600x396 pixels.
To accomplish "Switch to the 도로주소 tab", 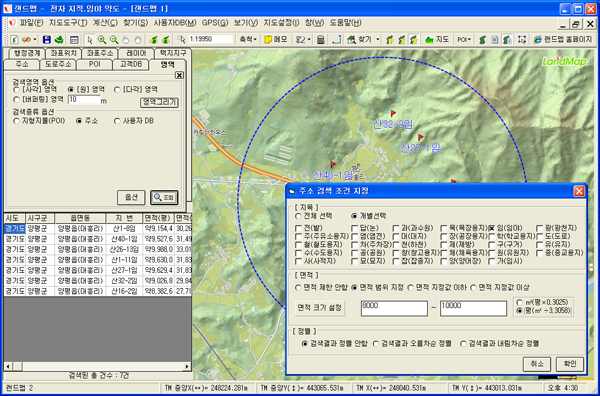I will click(x=58, y=64).
